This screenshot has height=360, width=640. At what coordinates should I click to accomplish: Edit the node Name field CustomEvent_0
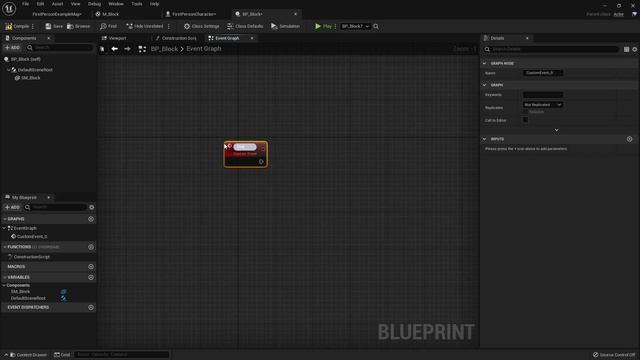(x=543, y=73)
